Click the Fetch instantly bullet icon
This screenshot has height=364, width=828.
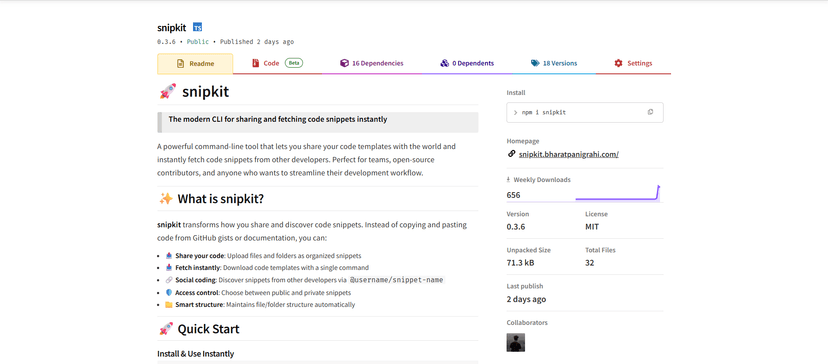click(168, 267)
